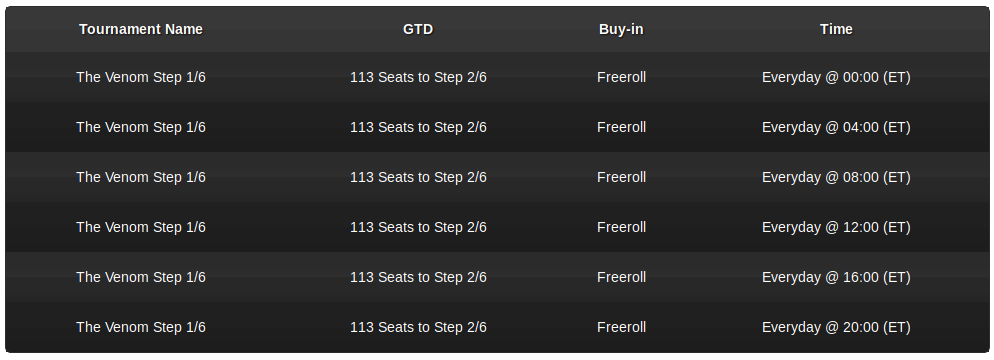Click the Buy-in column header
The height and width of the screenshot is (360, 994).
621,29
